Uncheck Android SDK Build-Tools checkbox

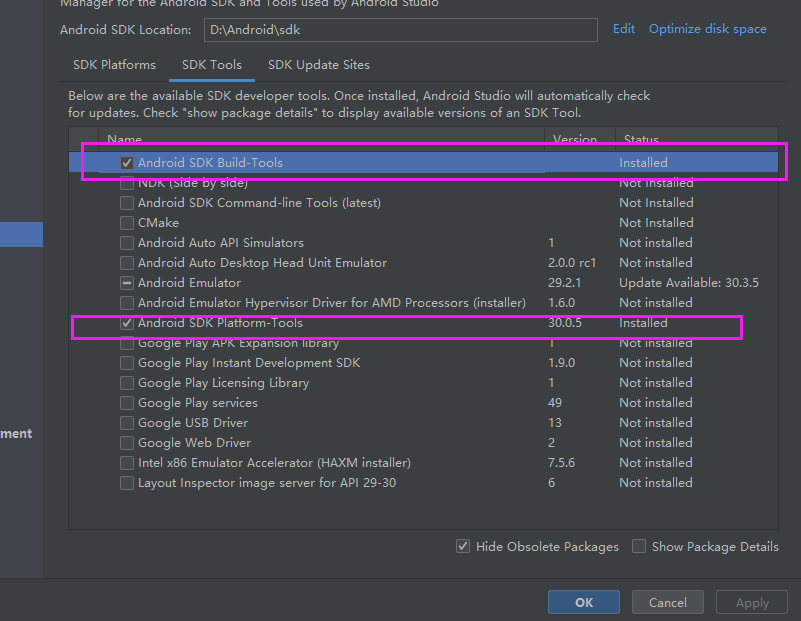[127, 163]
